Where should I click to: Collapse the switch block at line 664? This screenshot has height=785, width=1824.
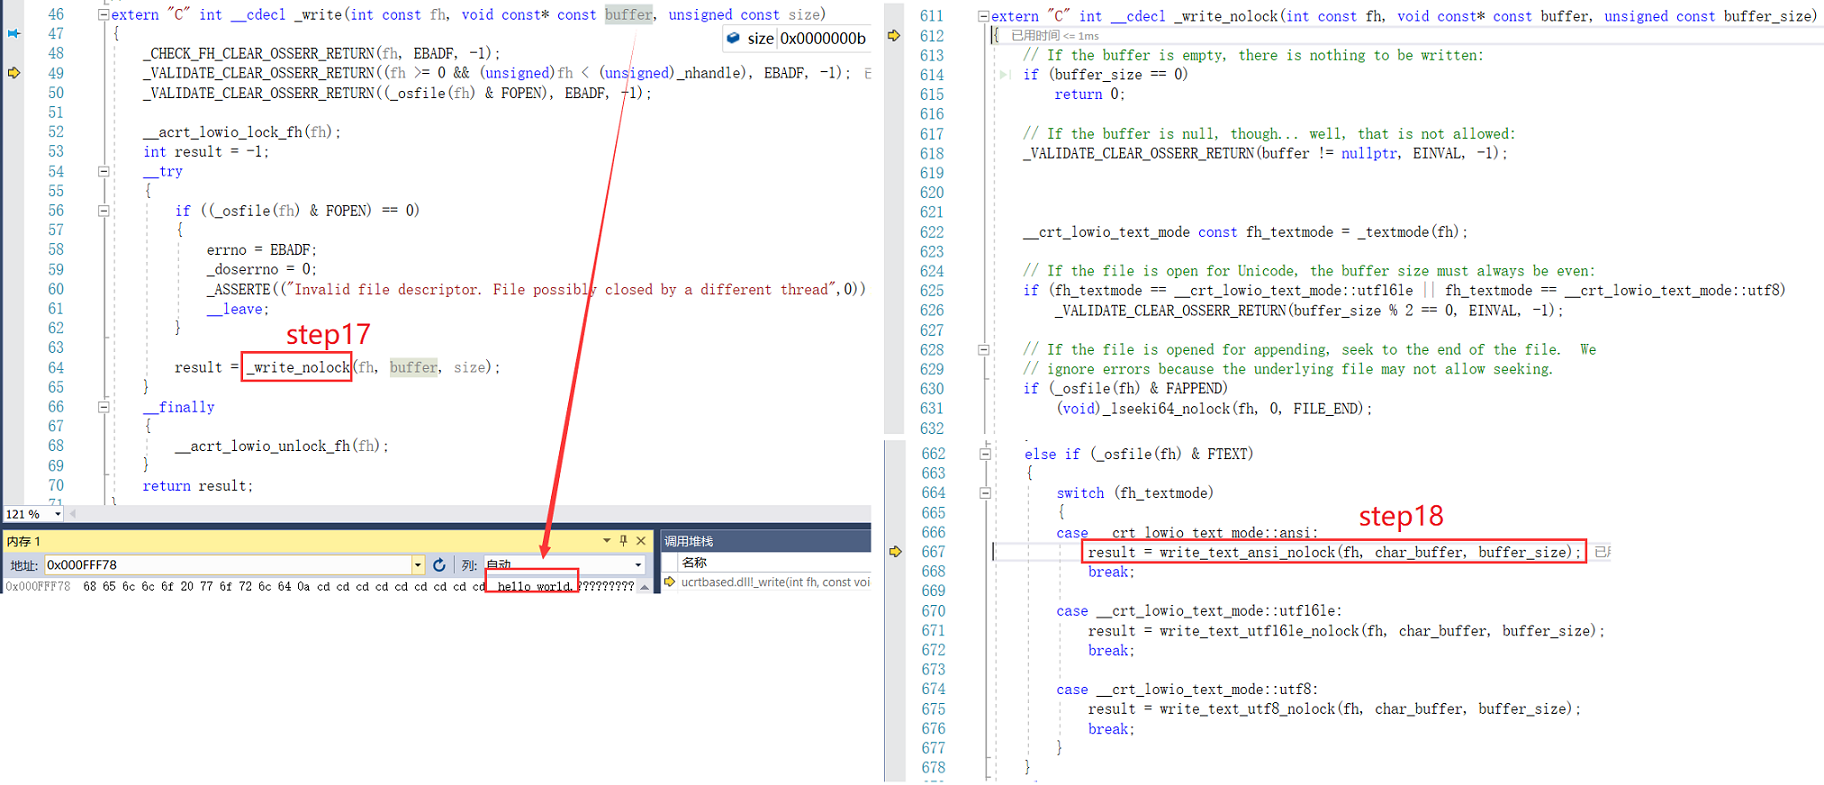(x=984, y=493)
